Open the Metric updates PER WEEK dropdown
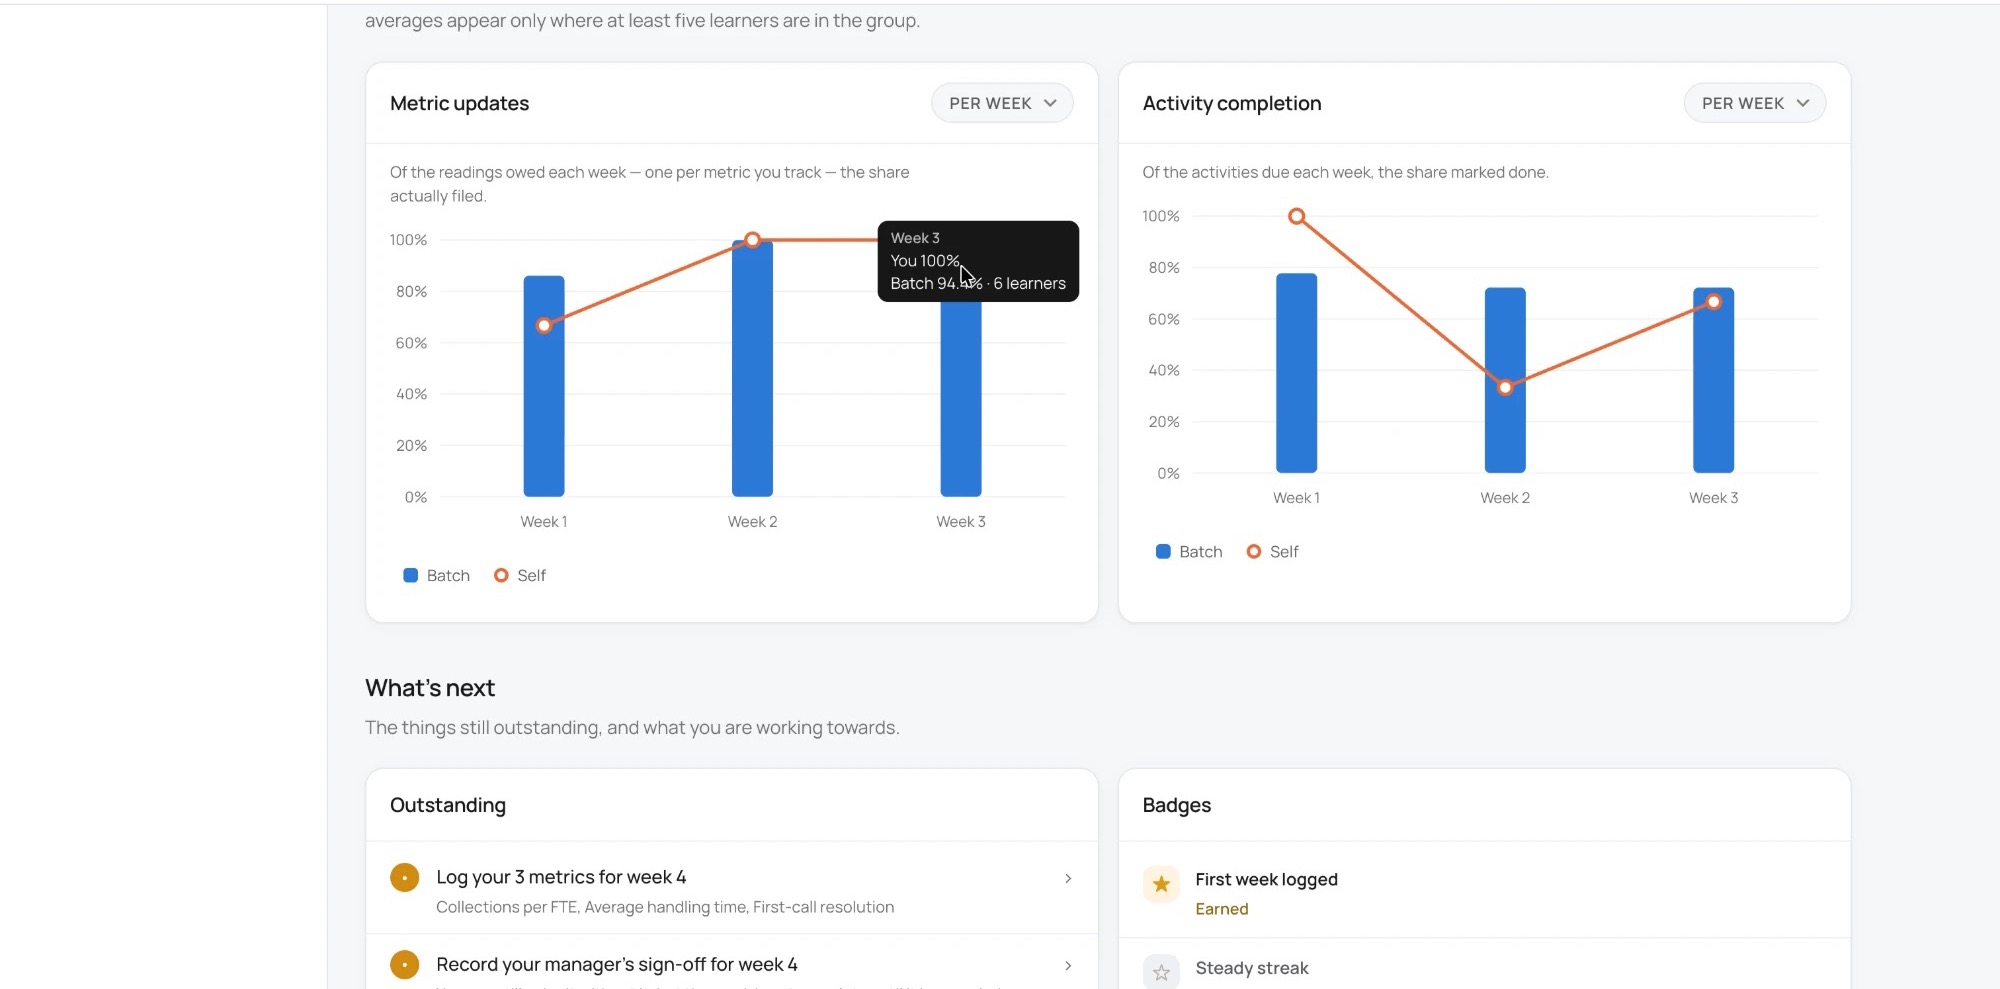 pyautogui.click(x=1002, y=103)
